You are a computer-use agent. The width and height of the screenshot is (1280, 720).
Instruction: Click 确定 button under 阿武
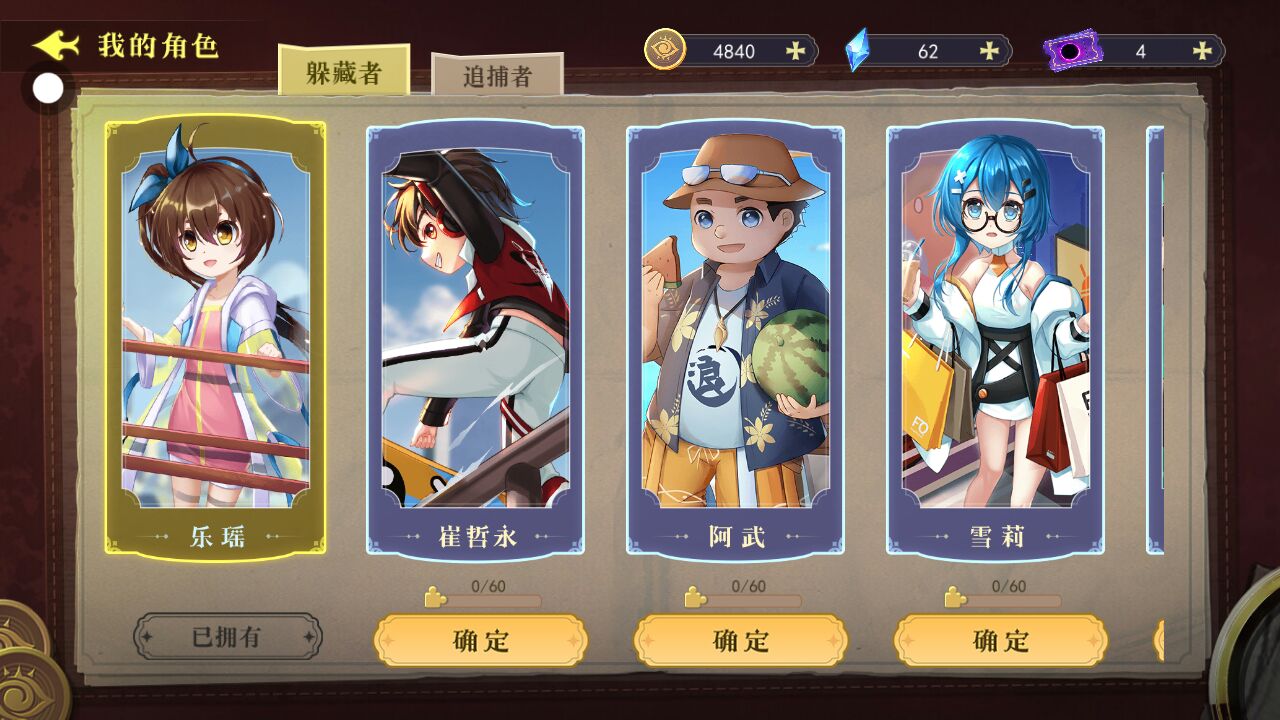coord(741,641)
